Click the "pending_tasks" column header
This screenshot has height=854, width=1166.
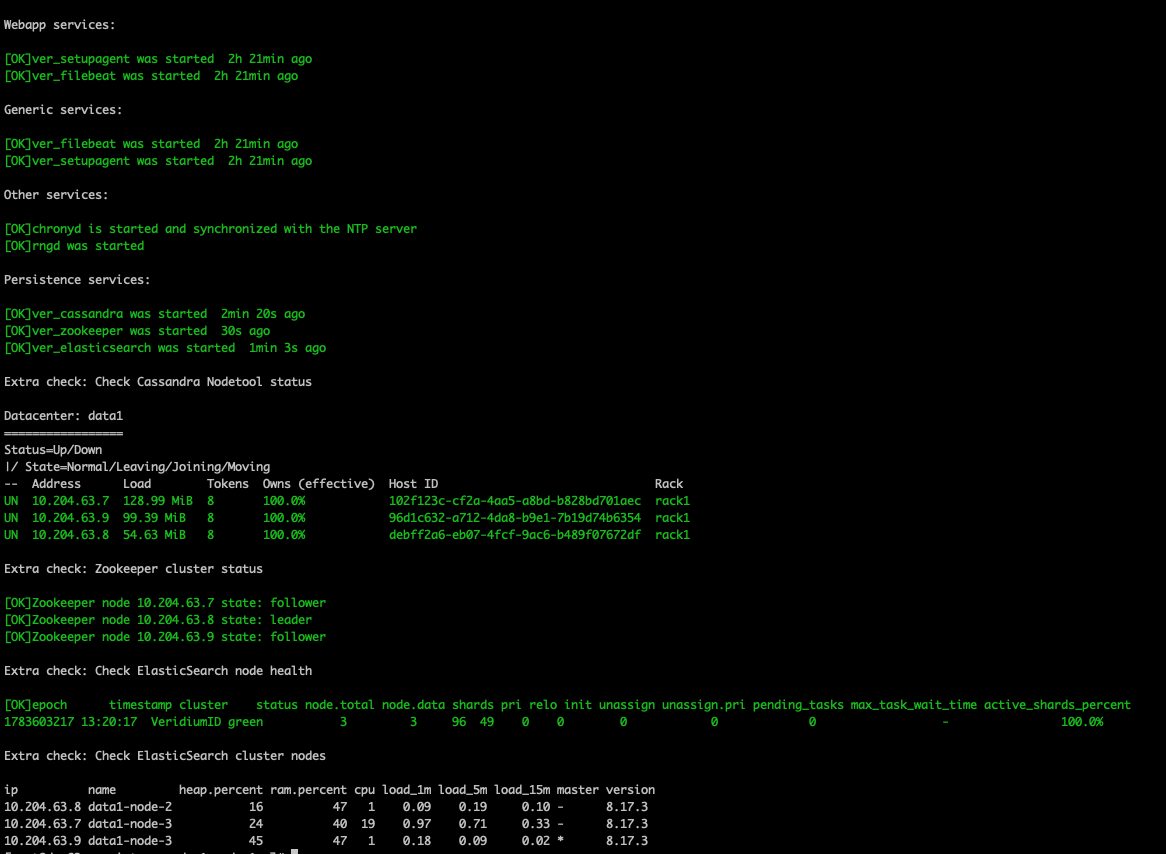point(798,705)
